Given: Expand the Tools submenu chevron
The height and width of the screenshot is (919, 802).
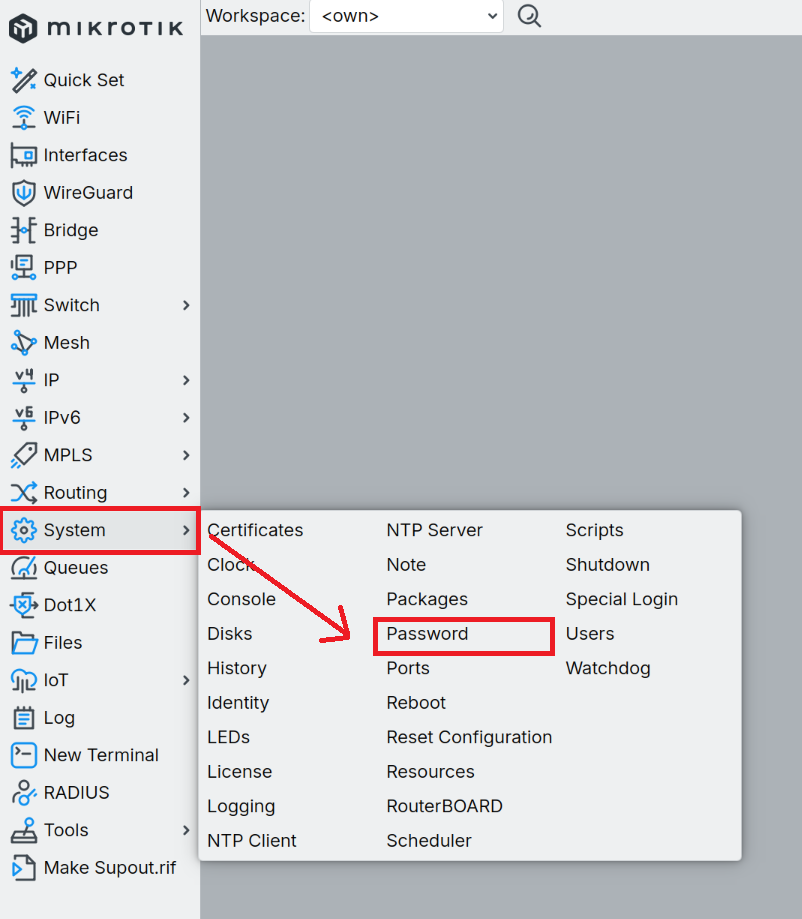Looking at the screenshot, I should pos(186,830).
